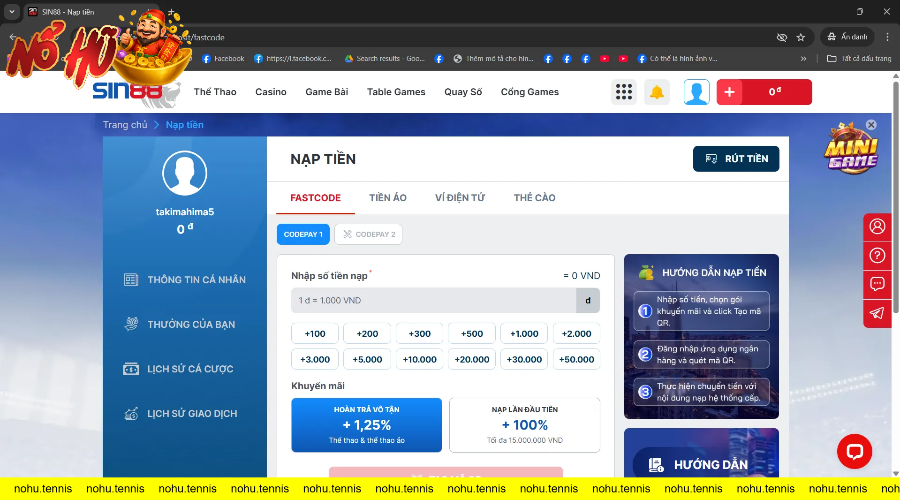Select the CODEPAY 2 option
This screenshot has width=900, height=500.
368,234
